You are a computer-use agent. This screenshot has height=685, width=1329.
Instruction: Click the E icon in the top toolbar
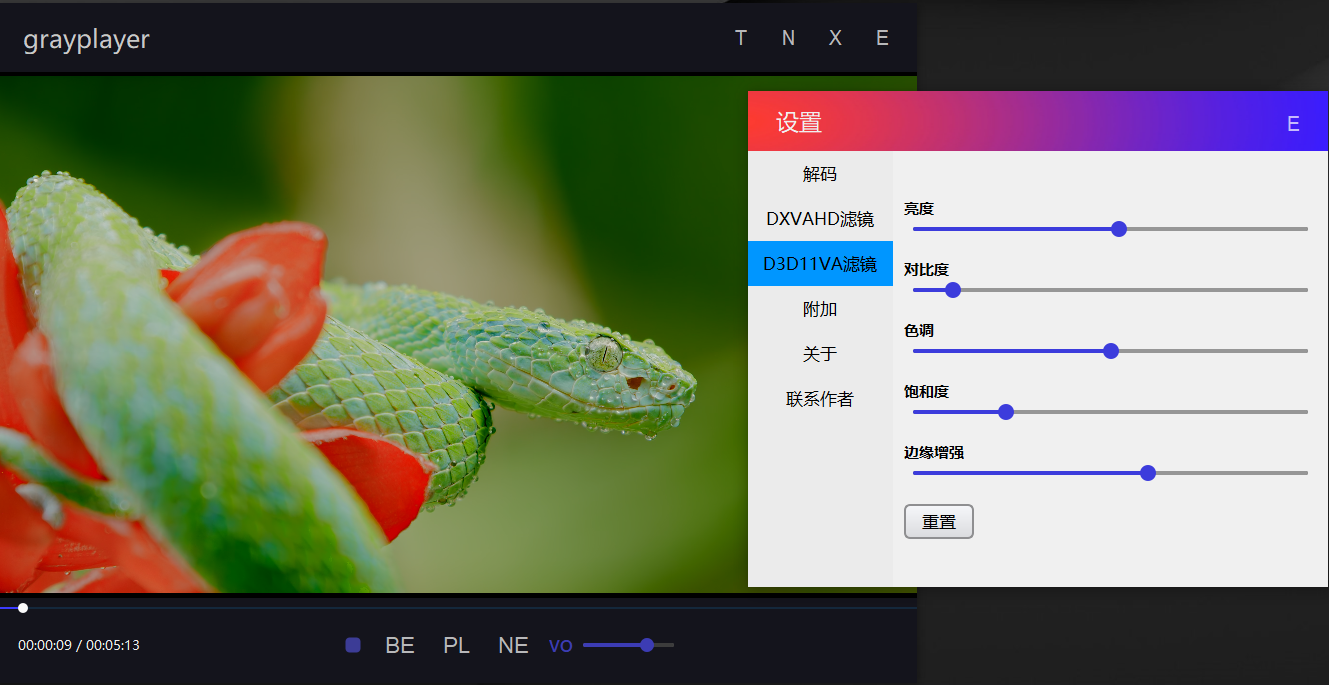(882, 38)
